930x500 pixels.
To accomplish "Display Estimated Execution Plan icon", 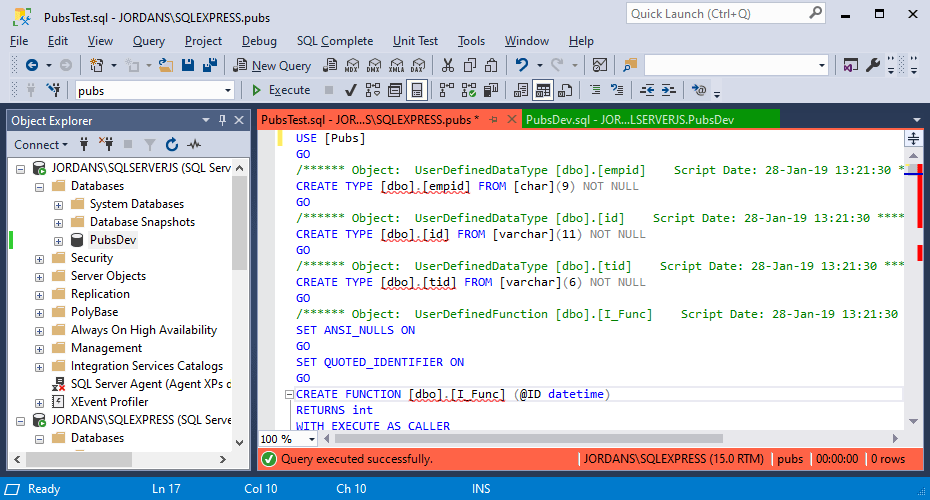I will click(x=372, y=90).
